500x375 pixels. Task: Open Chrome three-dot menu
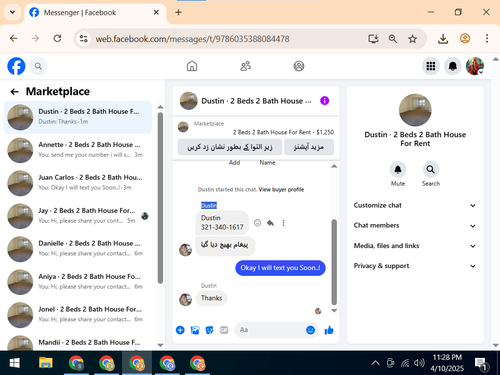pos(487,39)
